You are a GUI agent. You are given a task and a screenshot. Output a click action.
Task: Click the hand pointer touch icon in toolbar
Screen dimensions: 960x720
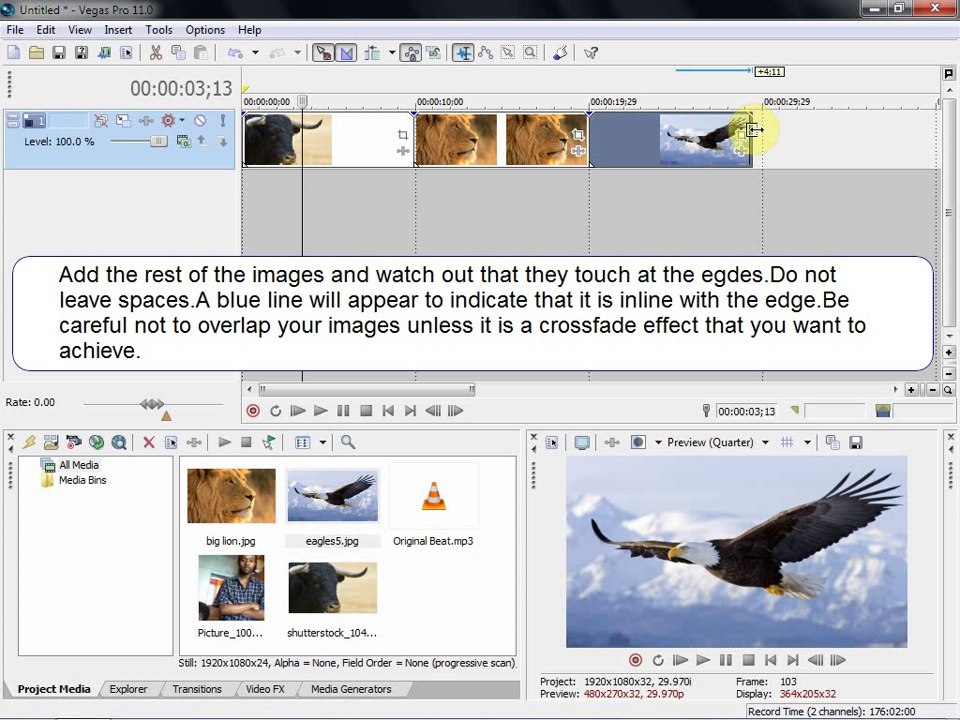(560, 53)
